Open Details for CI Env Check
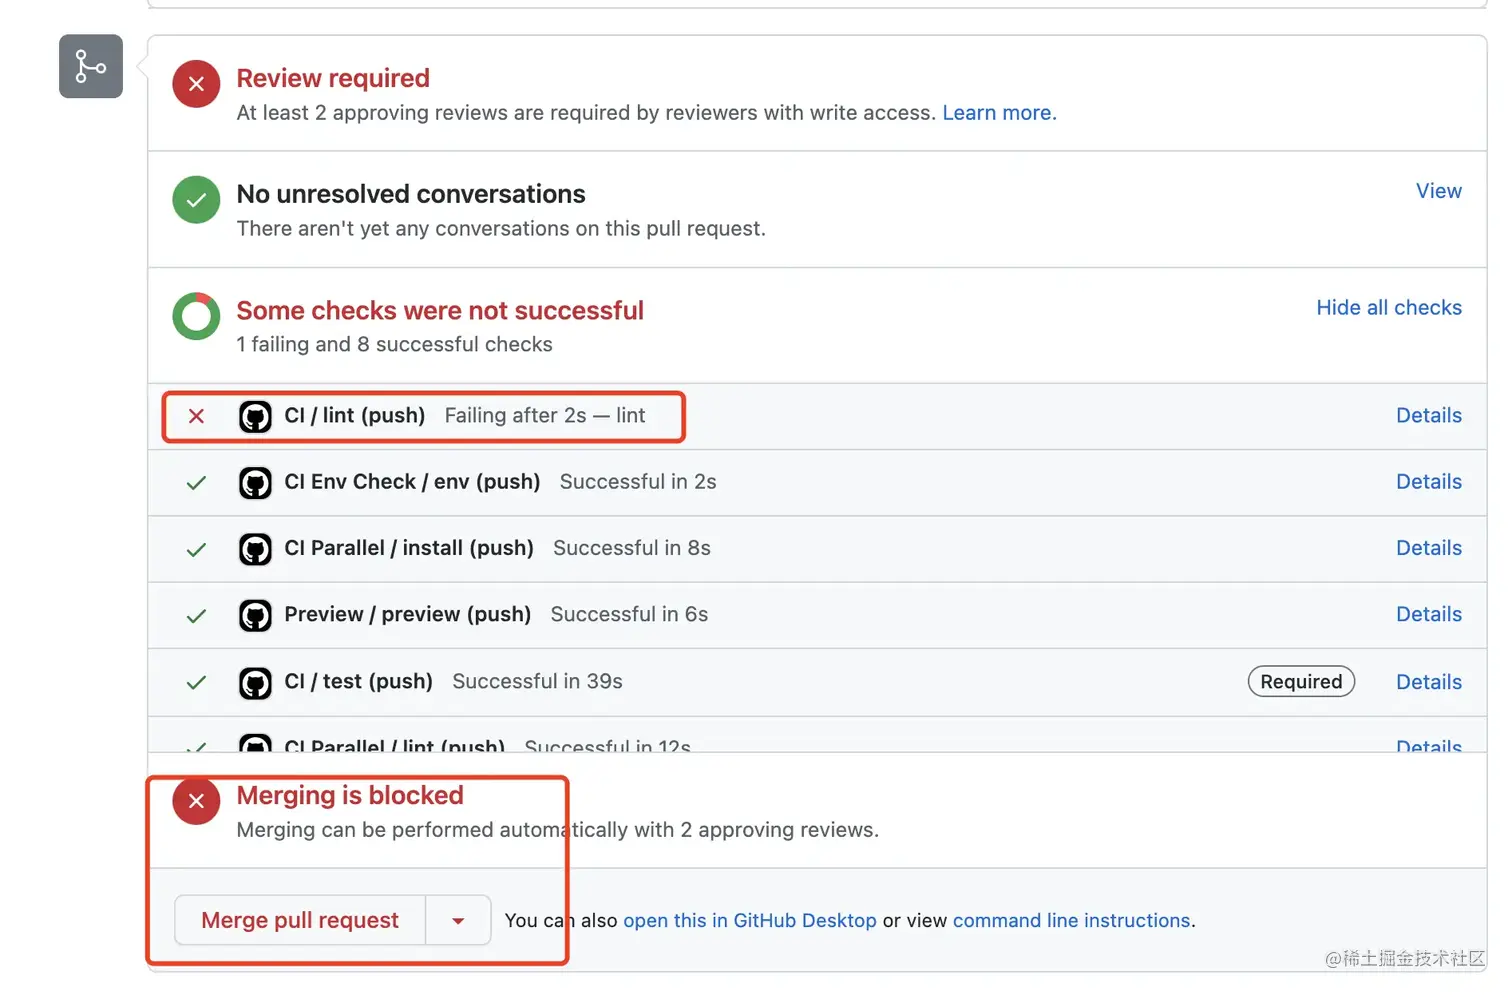 click(x=1428, y=482)
